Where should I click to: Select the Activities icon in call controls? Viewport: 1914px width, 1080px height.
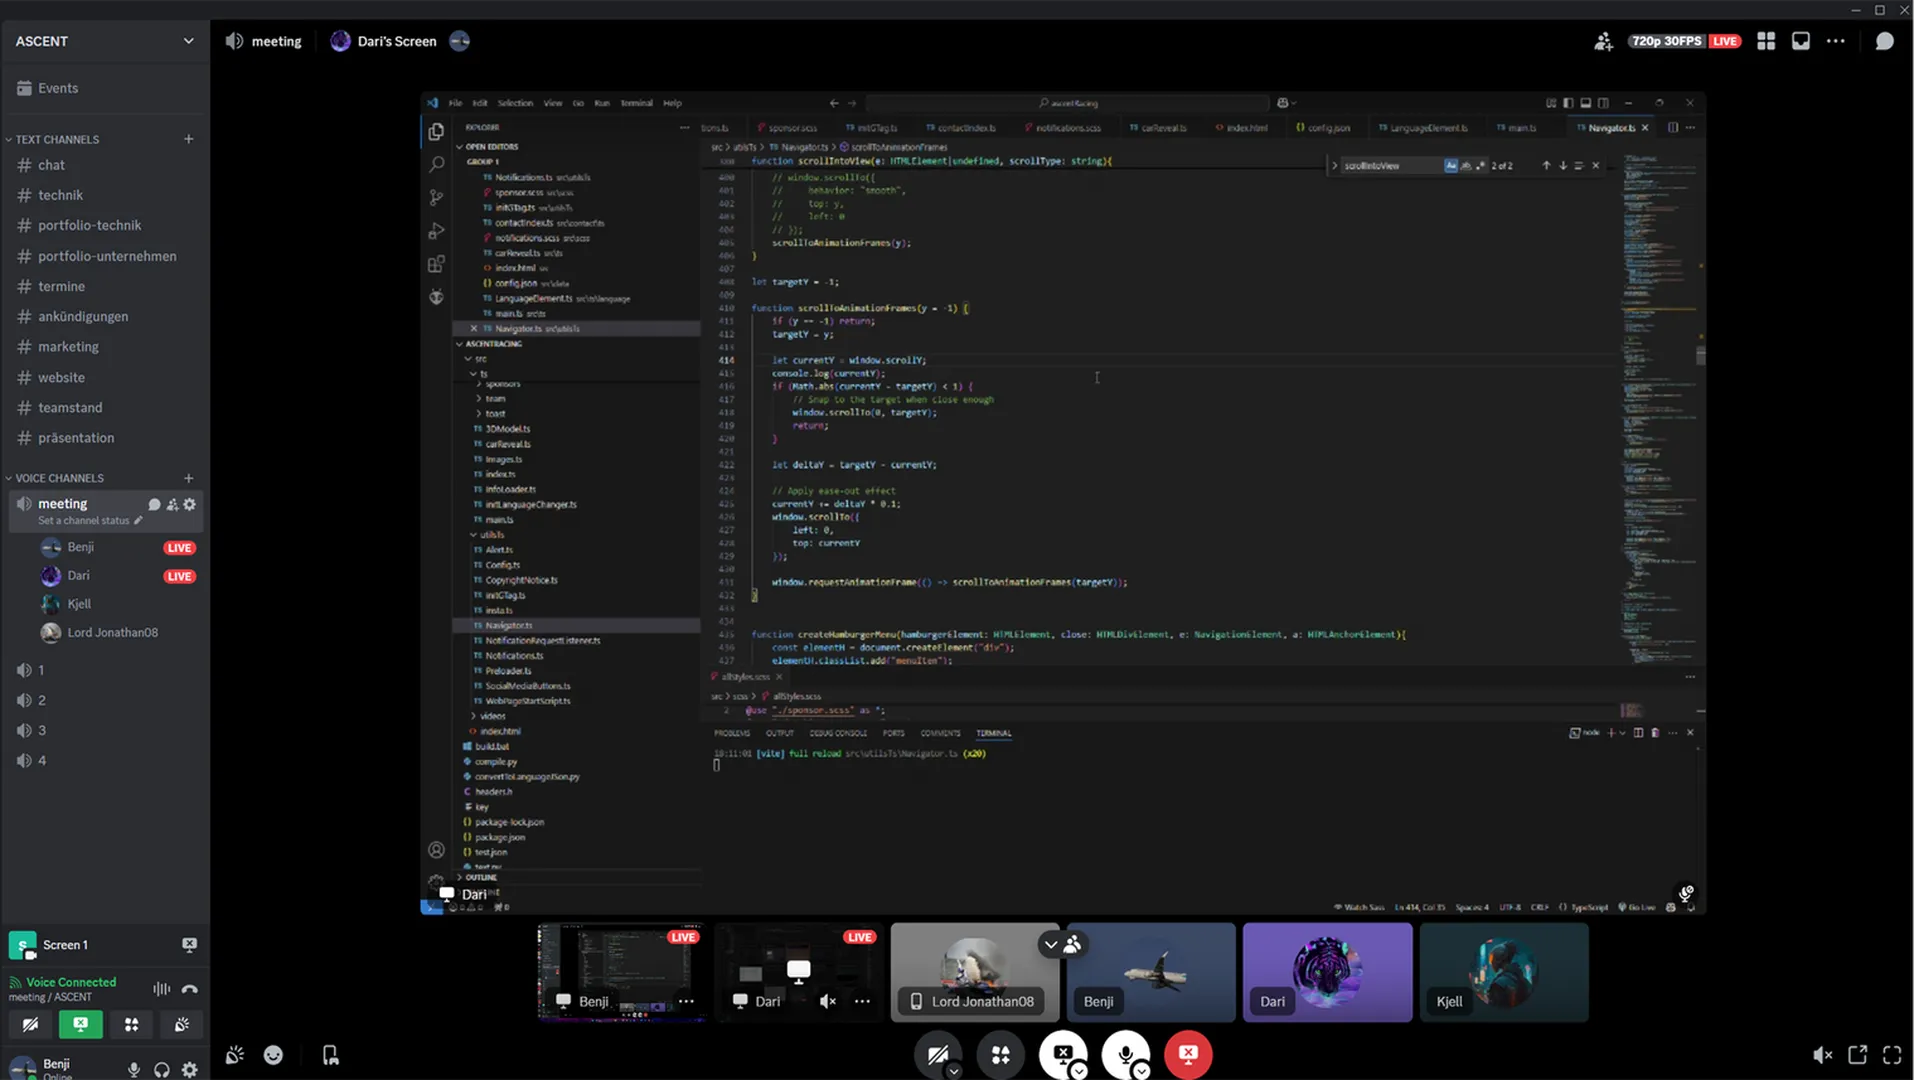point(1000,1054)
